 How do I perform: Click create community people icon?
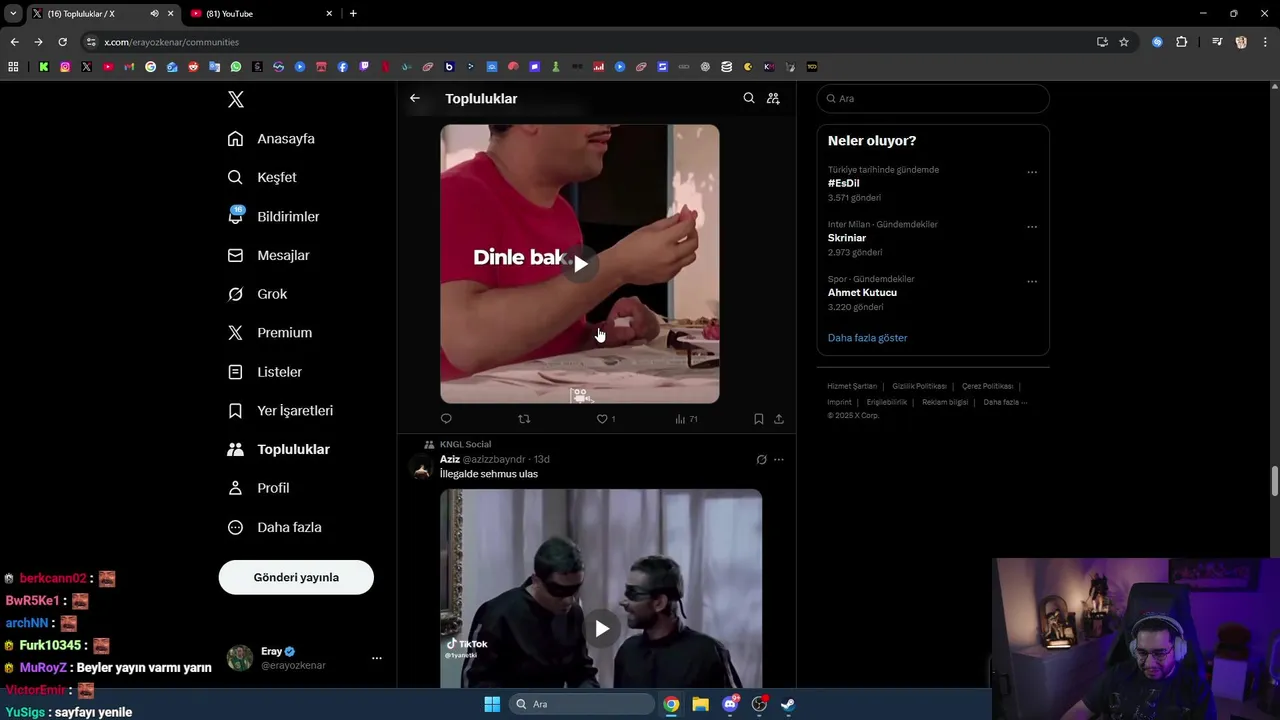(773, 98)
